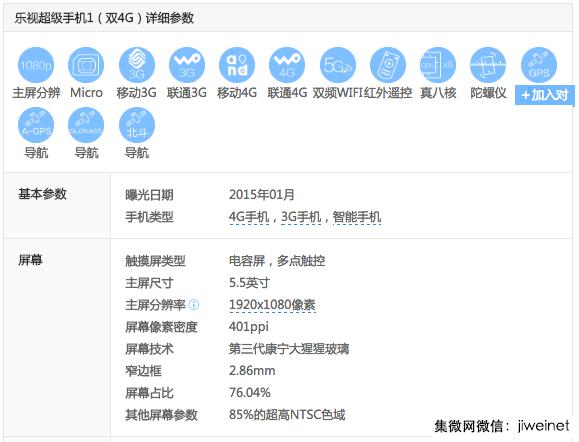Select the GLONASS navigation icon
This screenshot has width=579, height=442.
[x=86, y=125]
